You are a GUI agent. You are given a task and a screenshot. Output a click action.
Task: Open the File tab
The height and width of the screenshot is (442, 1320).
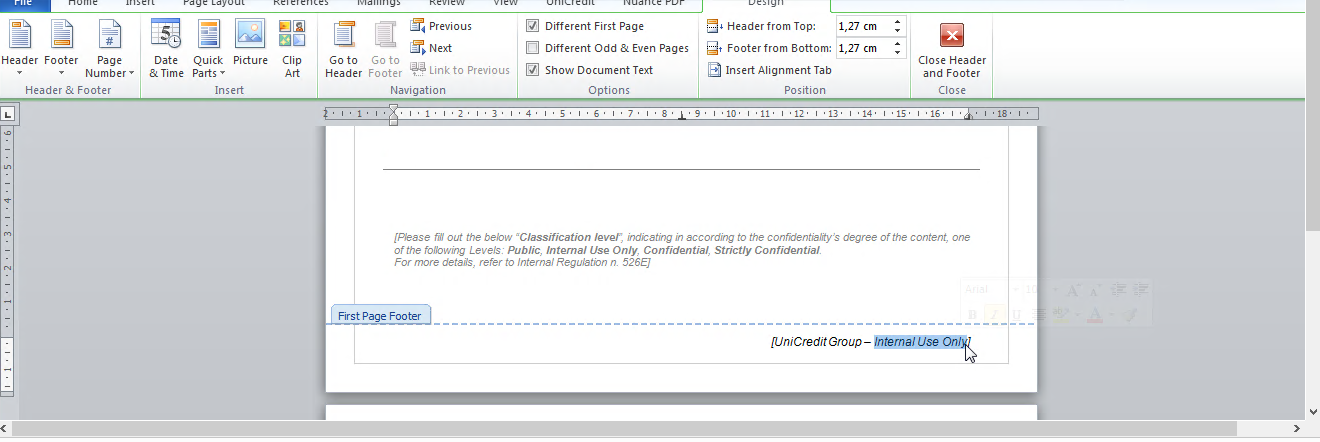pyautogui.click(x=23, y=4)
